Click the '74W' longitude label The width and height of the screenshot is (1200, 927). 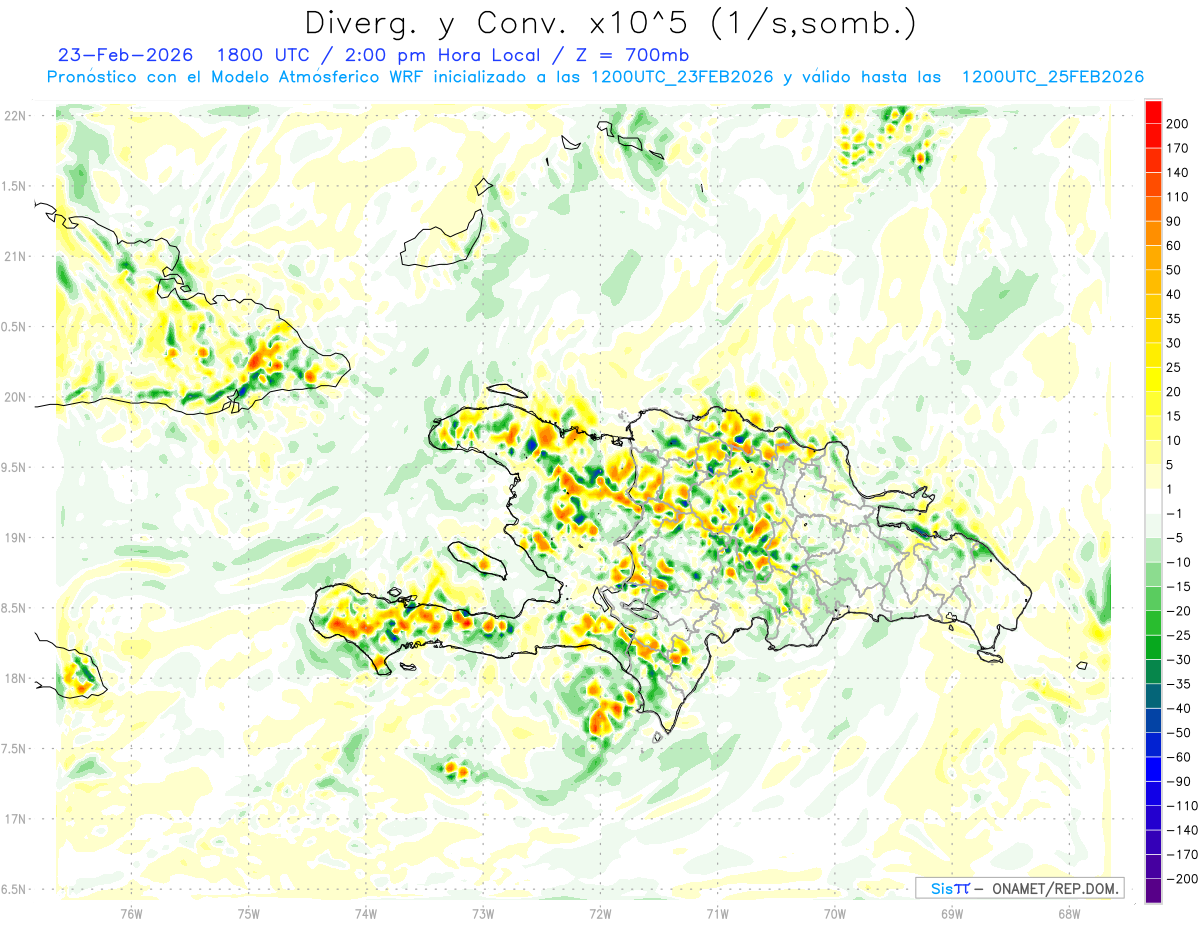click(366, 913)
